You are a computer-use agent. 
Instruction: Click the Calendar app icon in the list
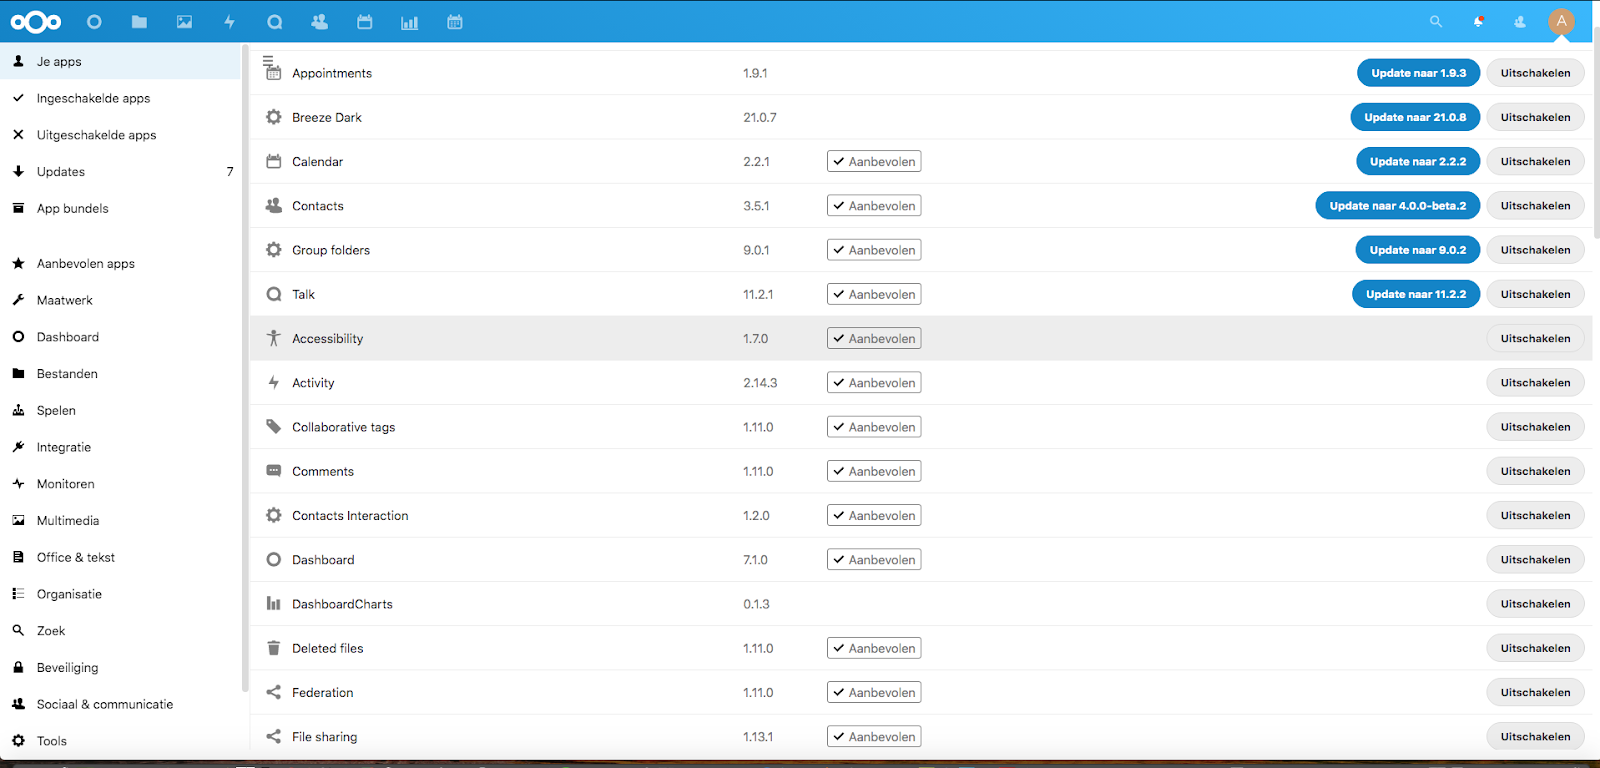click(x=274, y=161)
